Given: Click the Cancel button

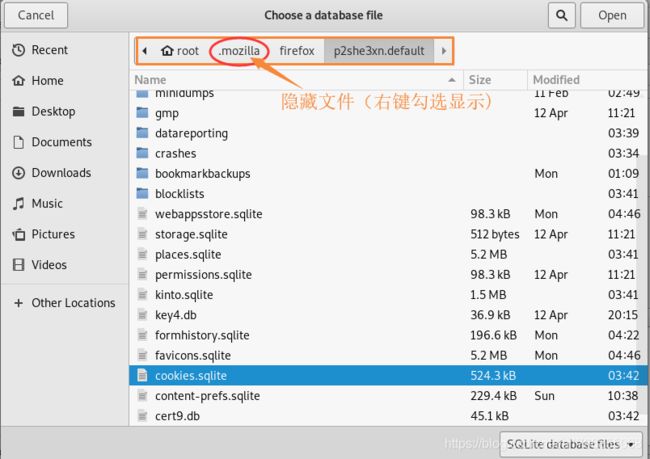Looking at the screenshot, I should pos(36,15).
